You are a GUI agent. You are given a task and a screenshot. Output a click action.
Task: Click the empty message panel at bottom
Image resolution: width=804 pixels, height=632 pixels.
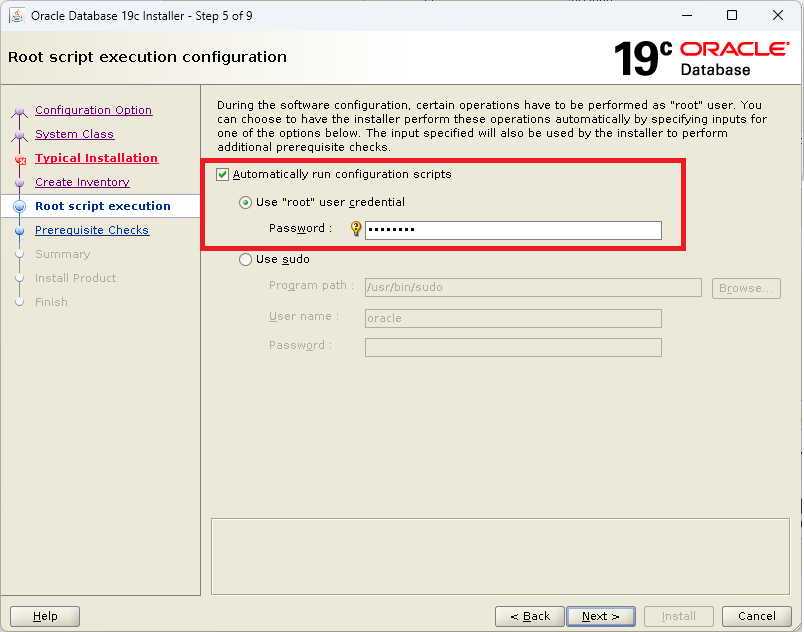click(x=500, y=557)
